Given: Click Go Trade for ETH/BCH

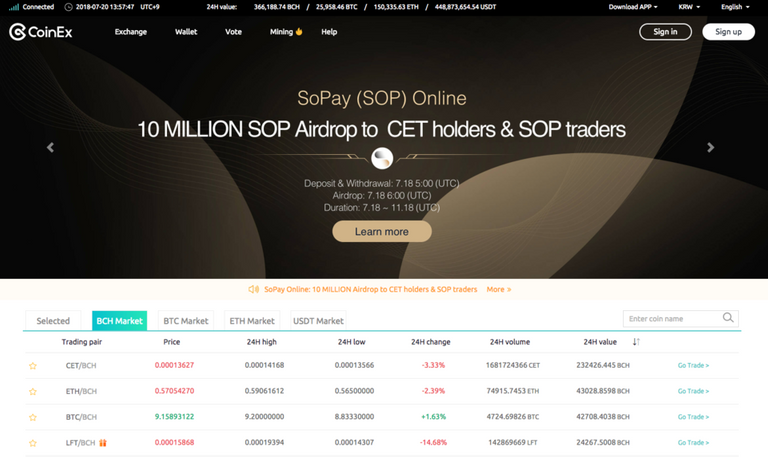Looking at the screenshot, I should click(x=693, y=391).
